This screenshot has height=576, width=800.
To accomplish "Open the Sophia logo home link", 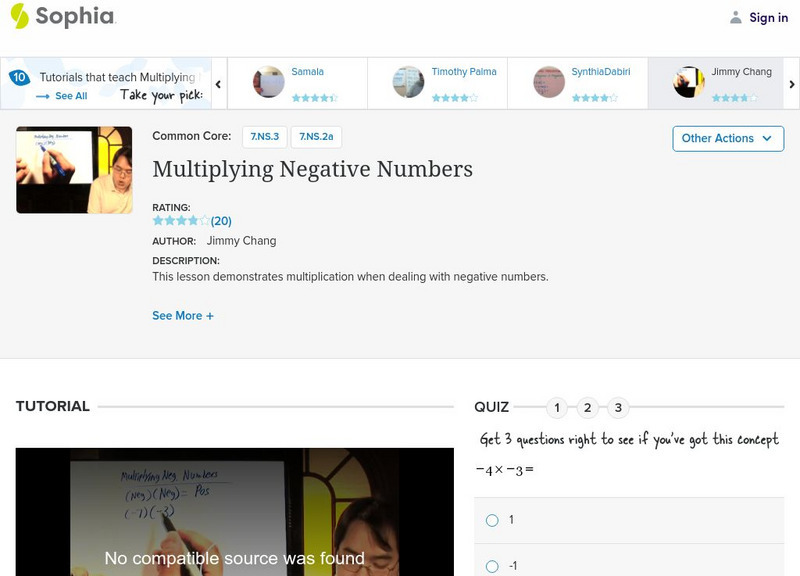I will (x=63, y=16).
